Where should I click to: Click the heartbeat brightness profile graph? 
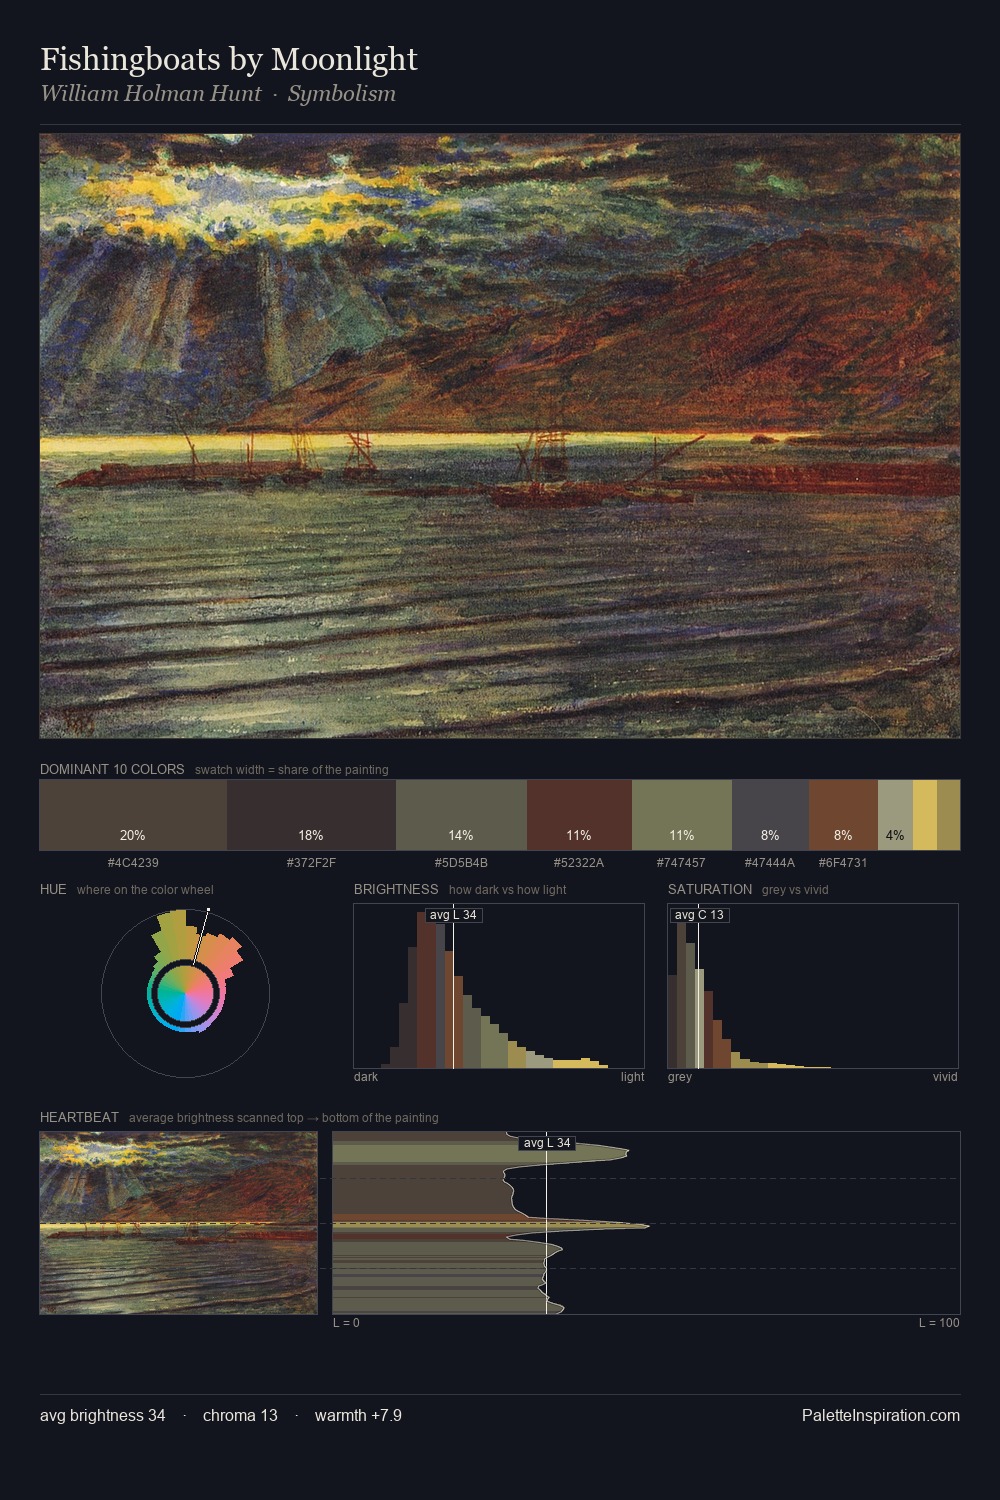646,1223
